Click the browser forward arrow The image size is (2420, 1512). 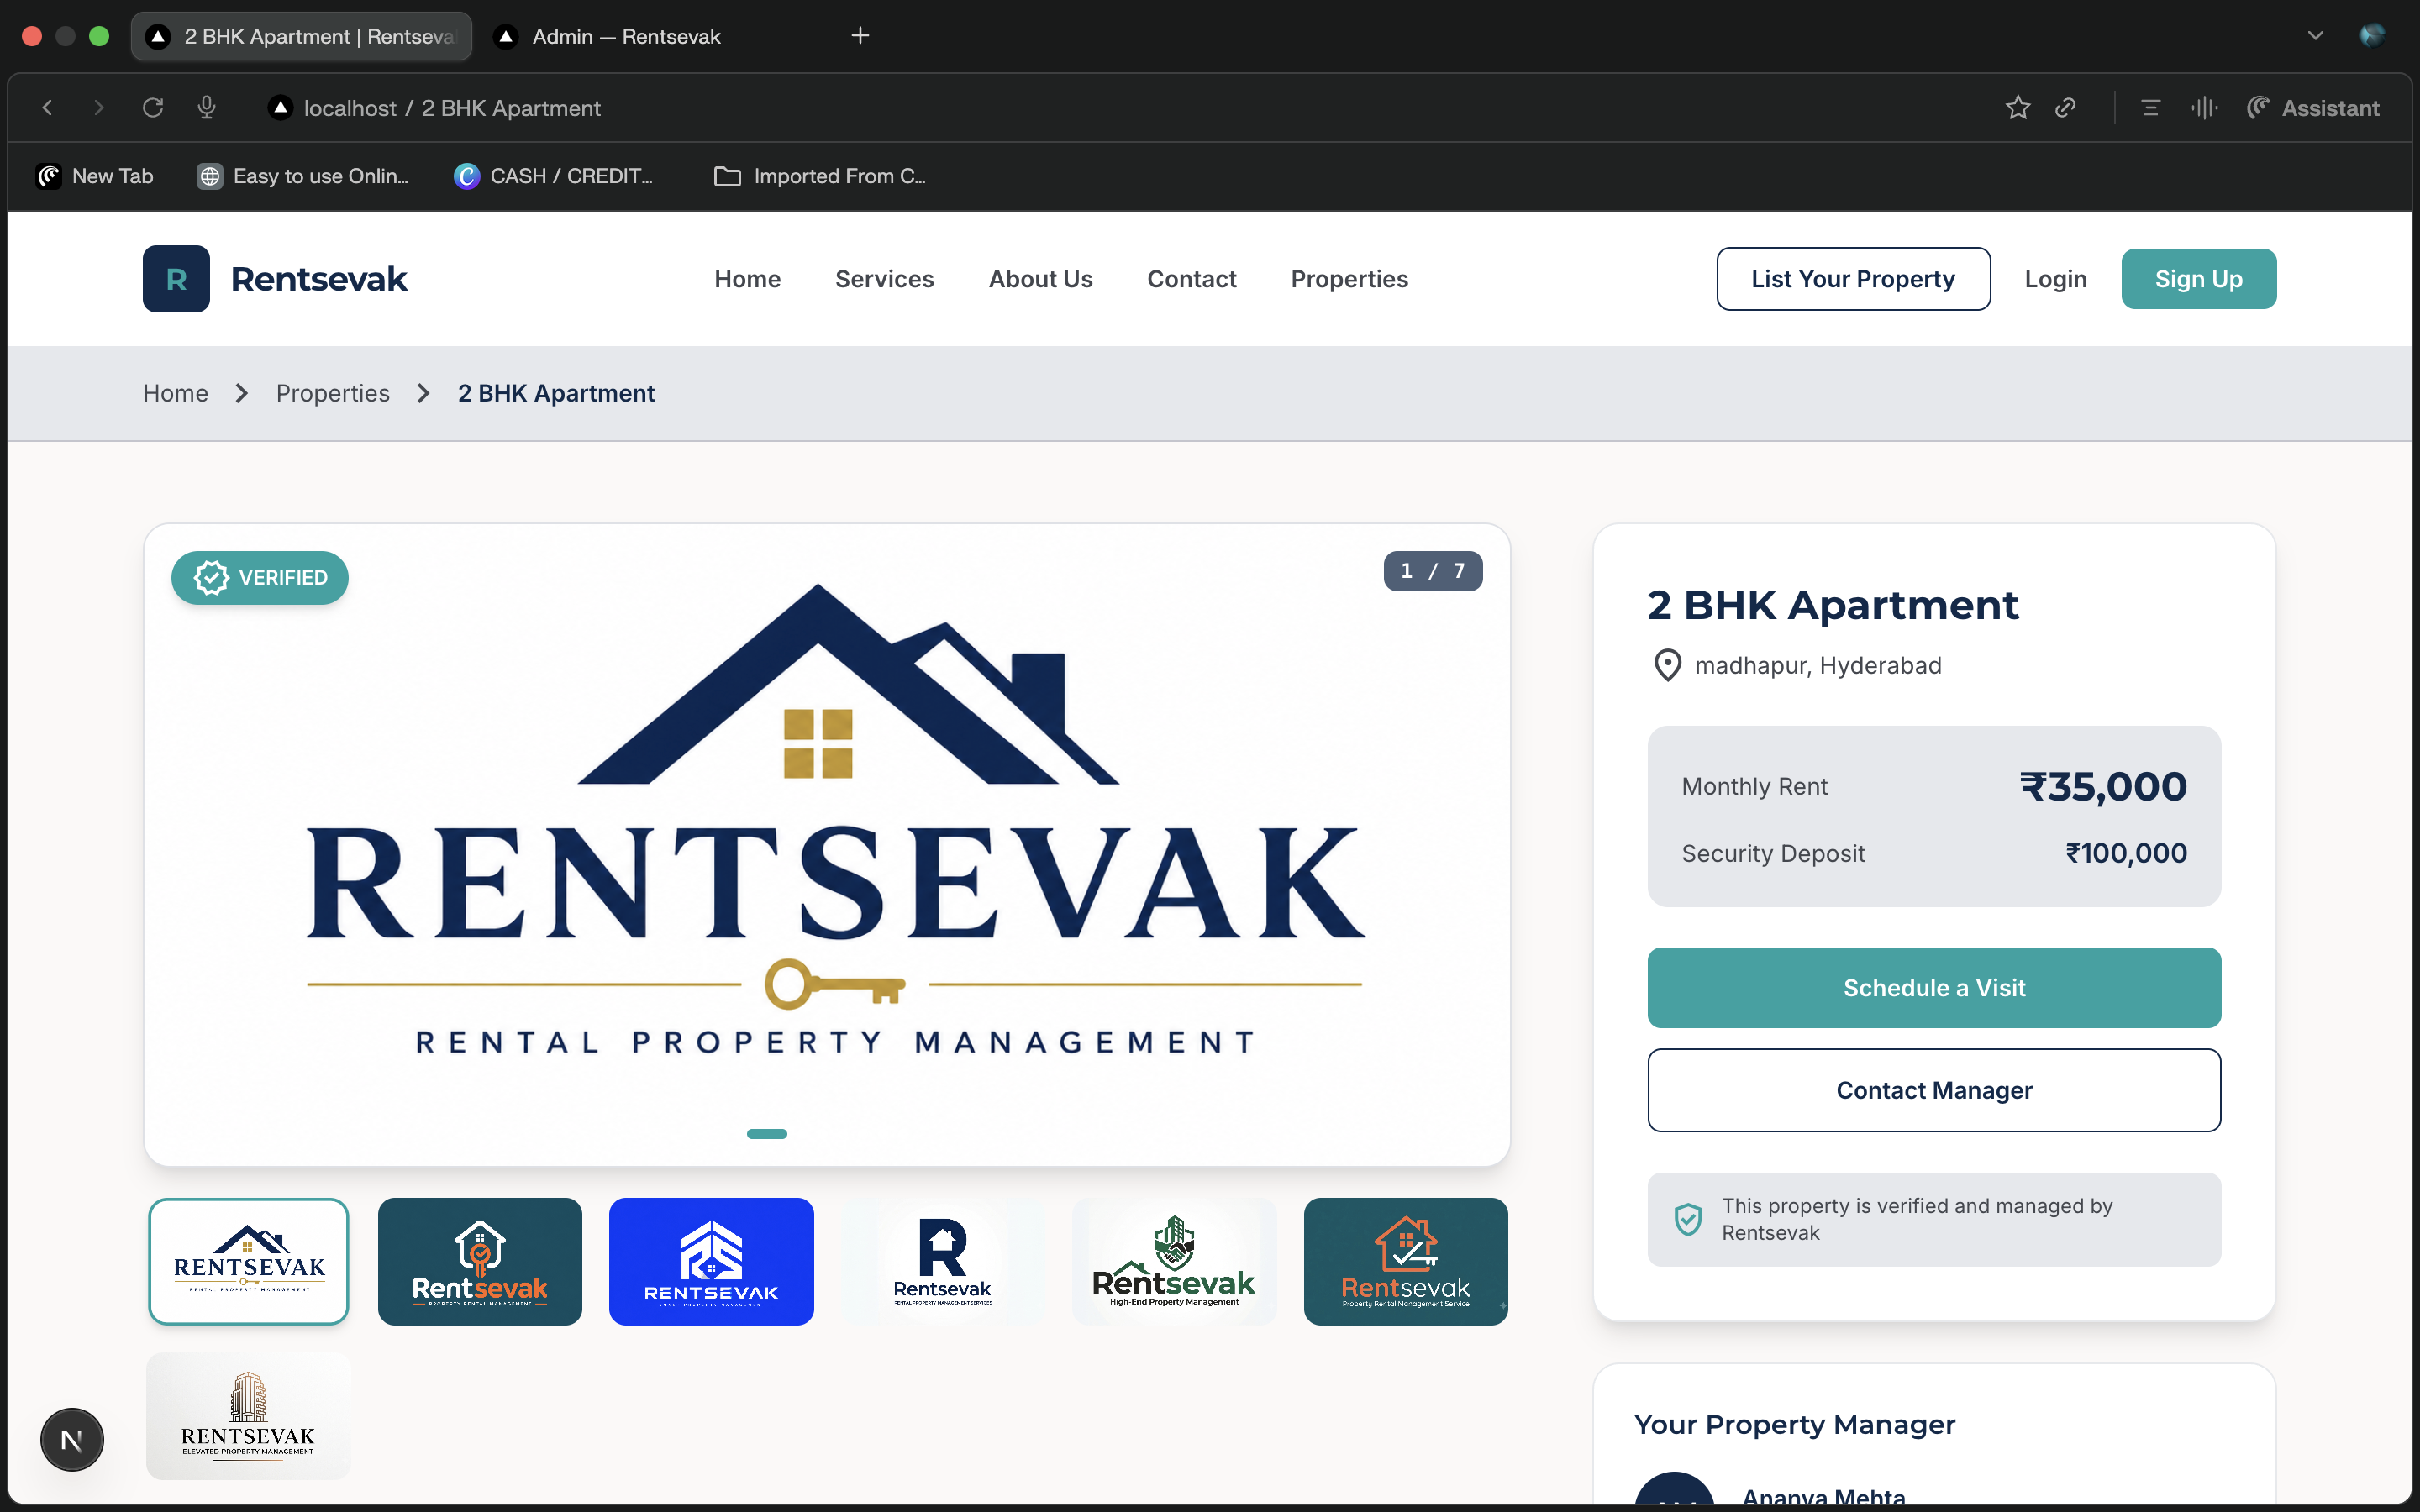(98, 108)
